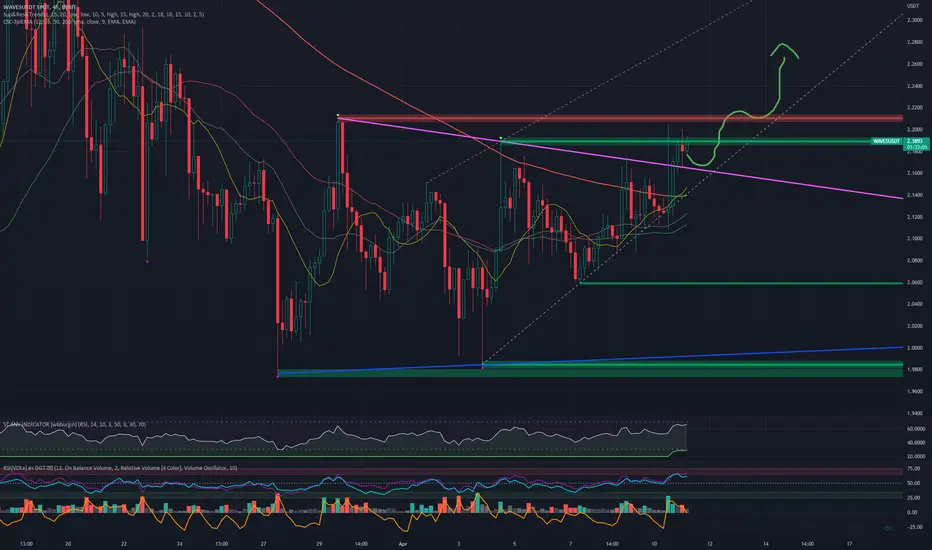
Task: Select the Sup&Res&Trendln indicator legend
Action: 103,14
